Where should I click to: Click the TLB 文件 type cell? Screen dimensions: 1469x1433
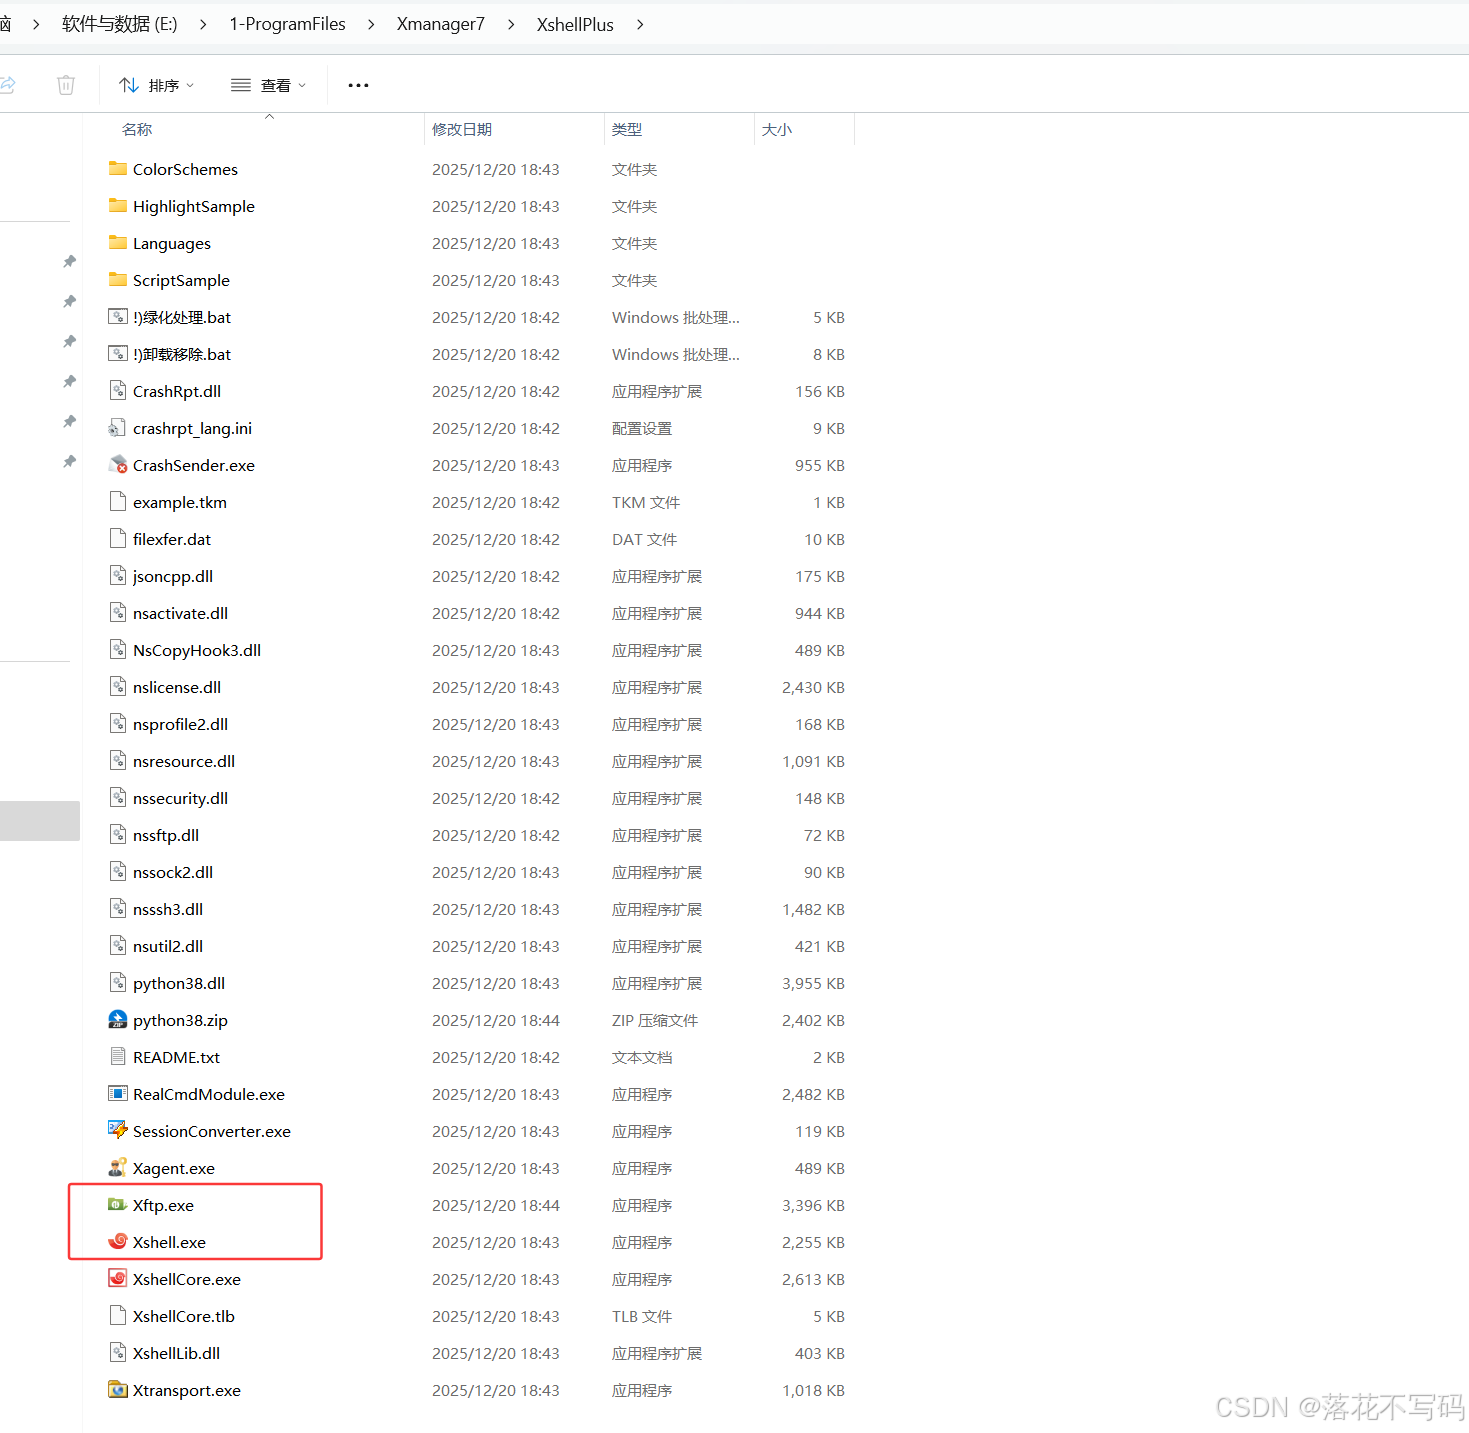642,1316
